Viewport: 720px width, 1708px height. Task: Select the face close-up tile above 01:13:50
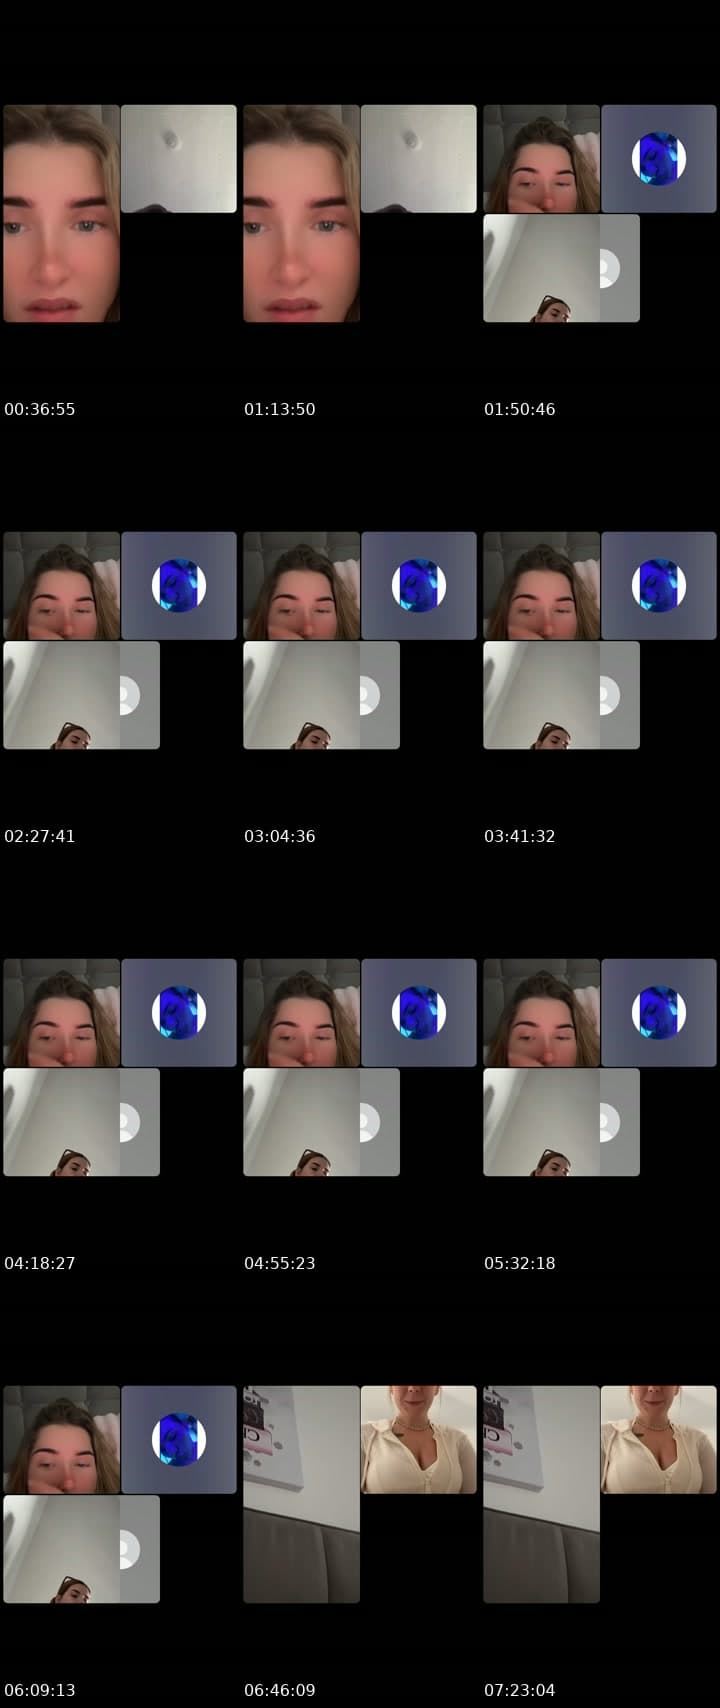[301, 213]
